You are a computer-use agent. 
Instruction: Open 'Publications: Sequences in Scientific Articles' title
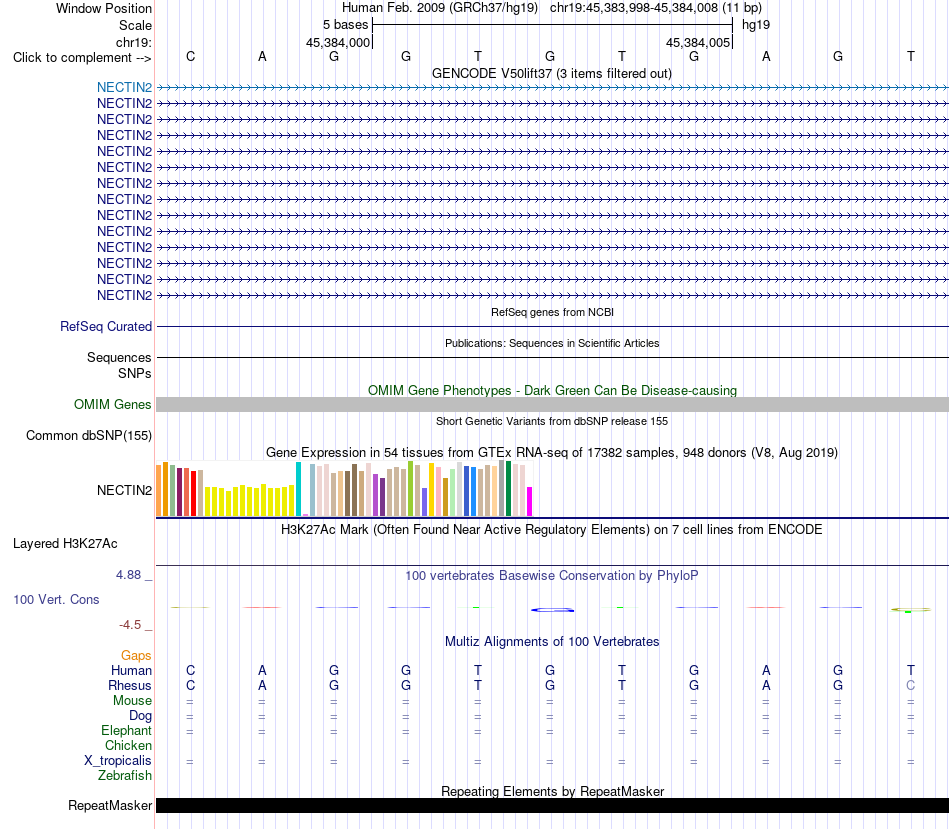pos(552,343)
